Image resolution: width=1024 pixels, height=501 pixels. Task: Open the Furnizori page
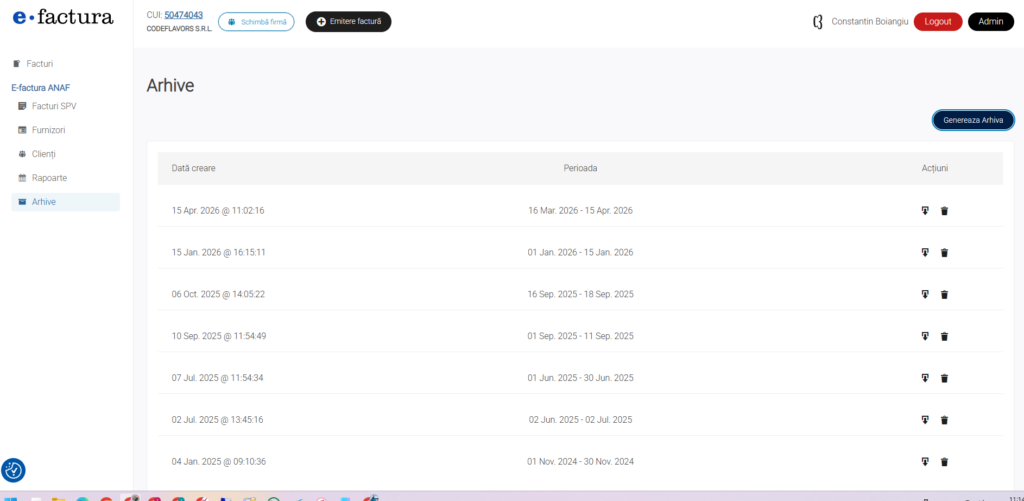(48, 130)
